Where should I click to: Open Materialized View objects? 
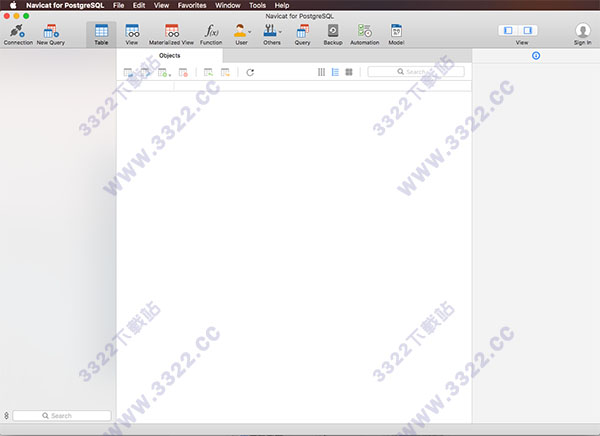coord(171,34)
